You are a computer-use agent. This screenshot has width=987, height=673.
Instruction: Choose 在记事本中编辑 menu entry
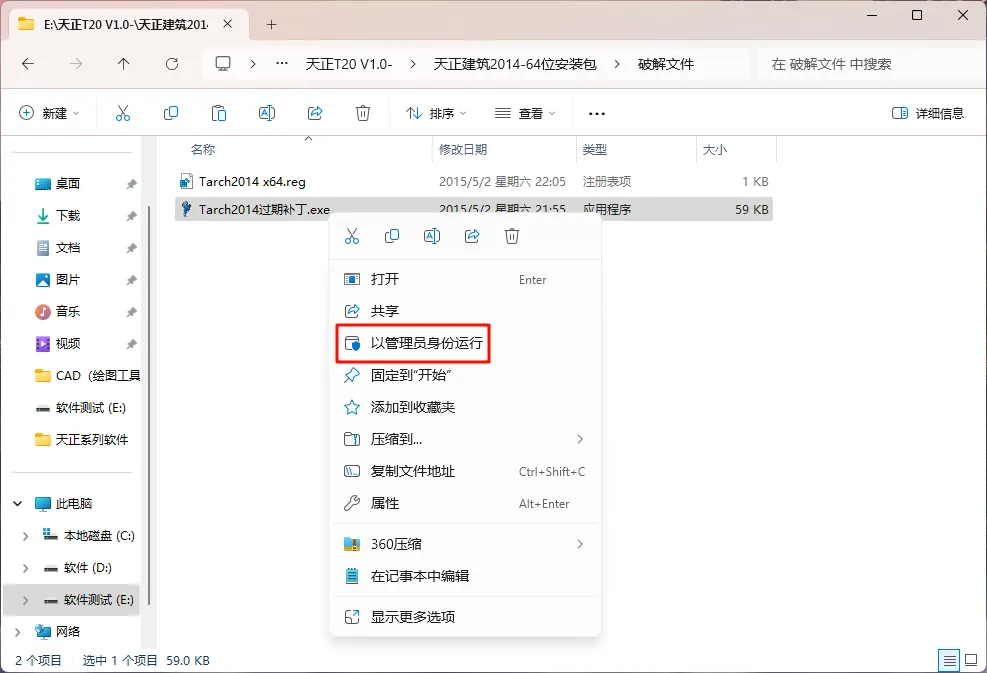[x=465, y=576]
